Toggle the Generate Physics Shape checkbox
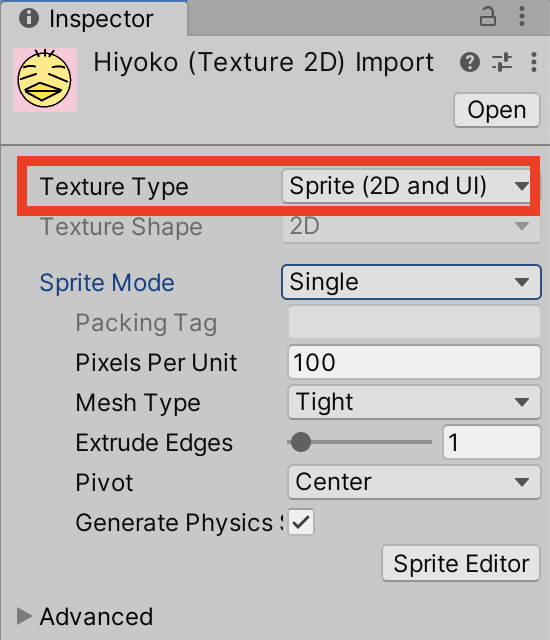The image size is (550, 640). 301,522
